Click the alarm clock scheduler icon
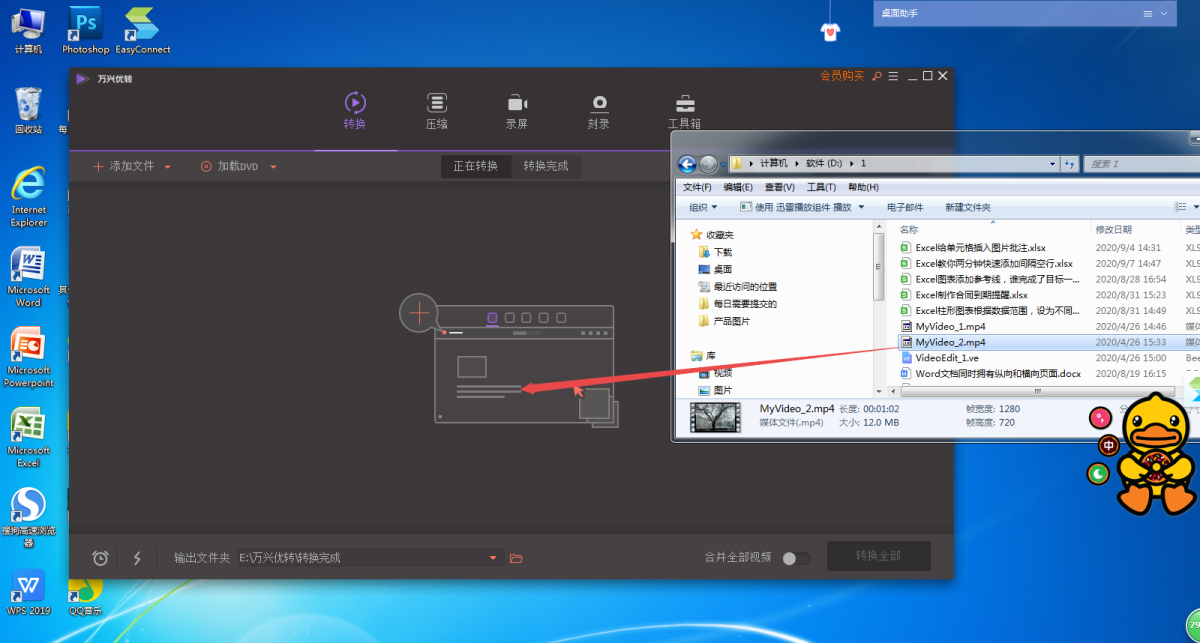 click(100, 558)
